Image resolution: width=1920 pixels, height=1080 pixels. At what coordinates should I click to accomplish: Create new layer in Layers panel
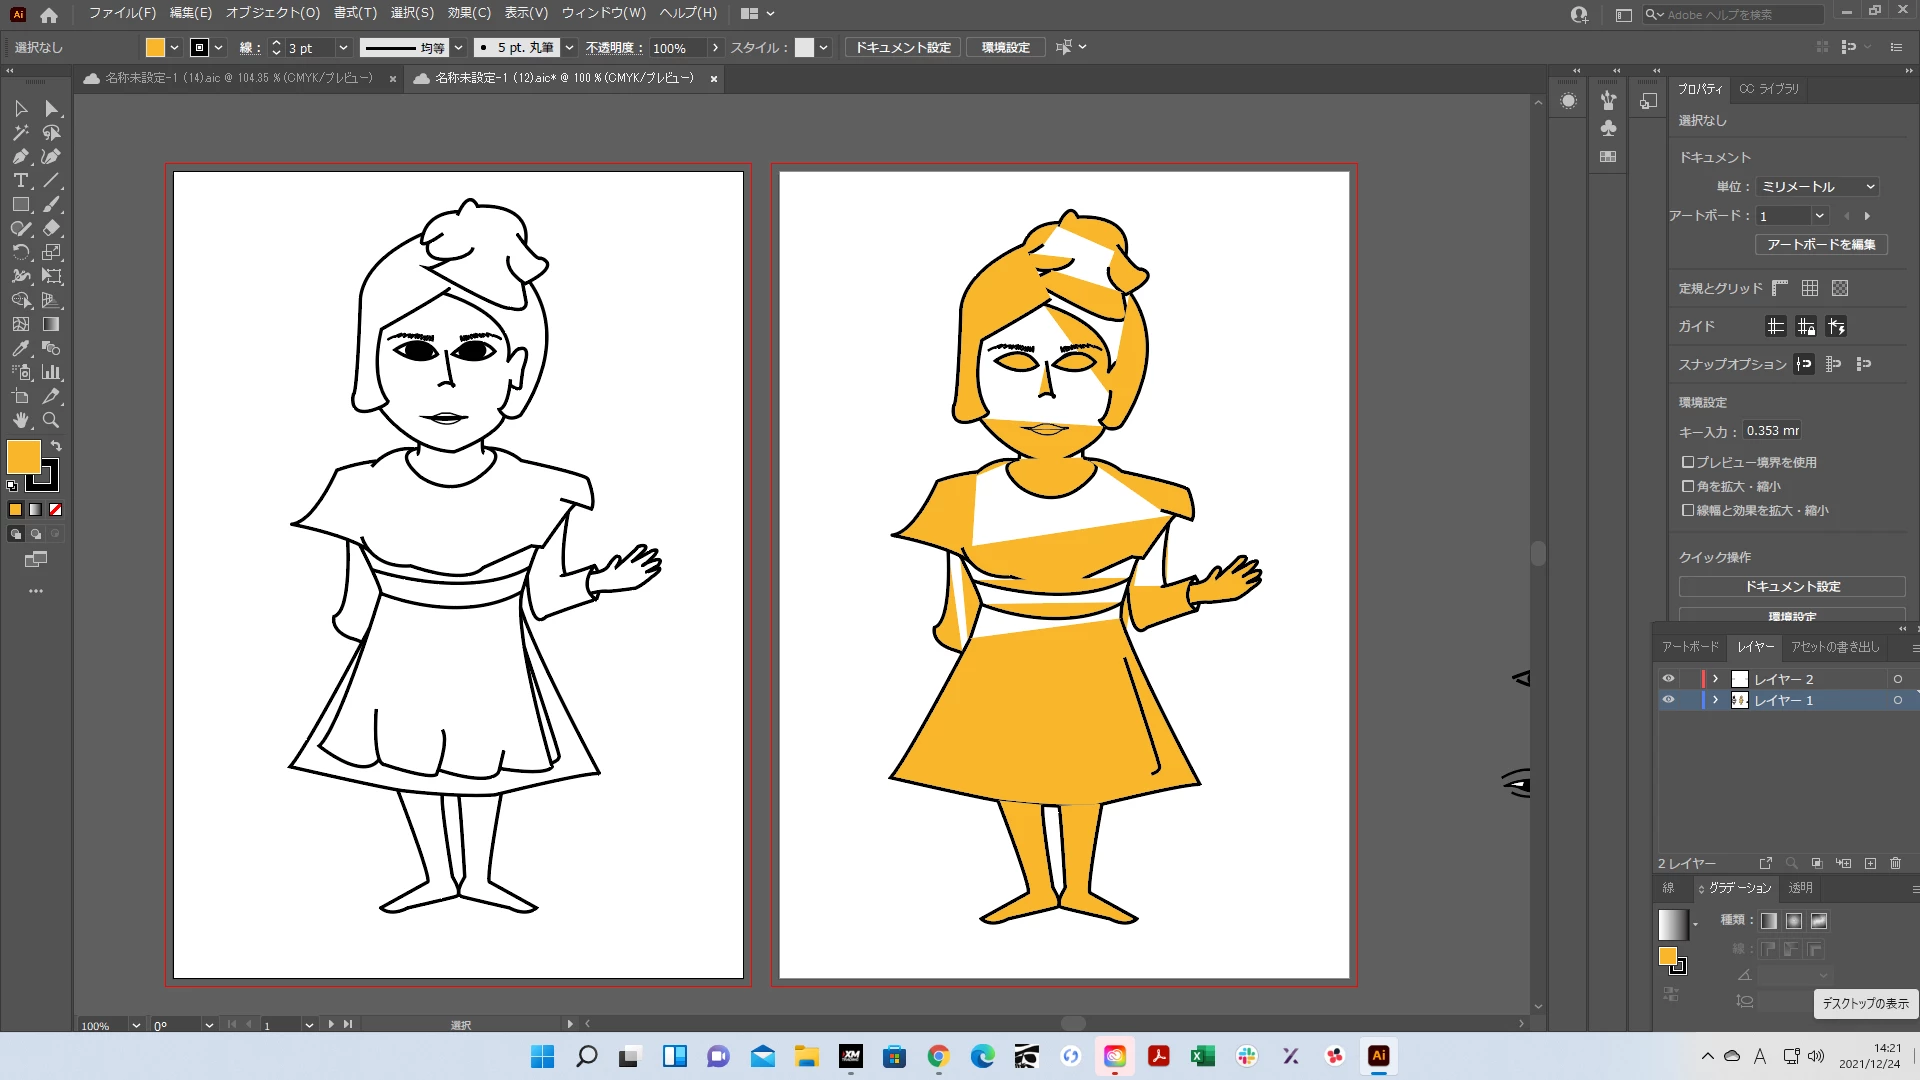click(1870, 863)
